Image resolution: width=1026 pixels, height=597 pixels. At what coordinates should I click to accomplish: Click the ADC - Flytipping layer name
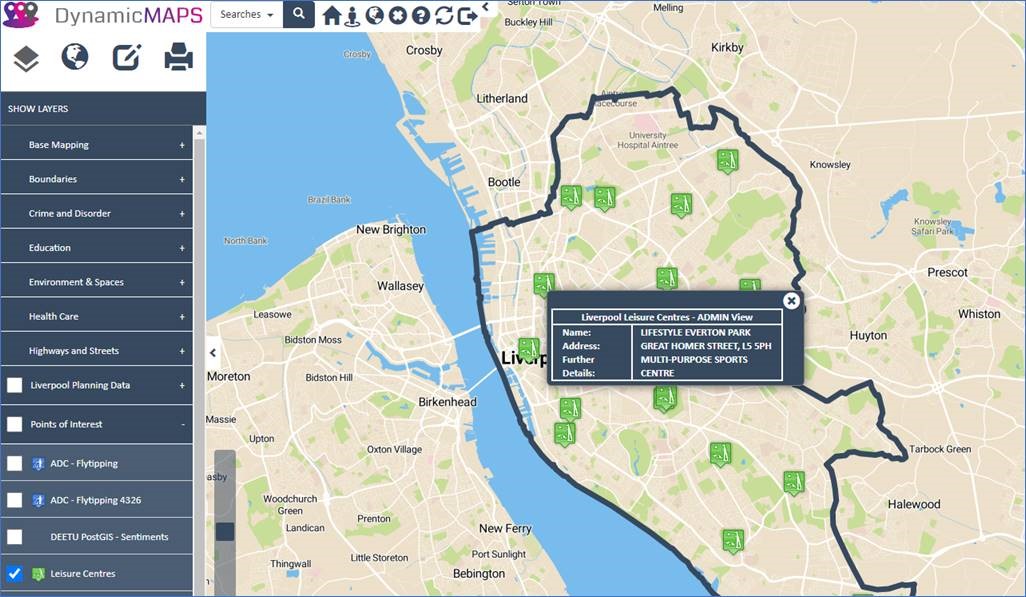[x=84, y=463]
